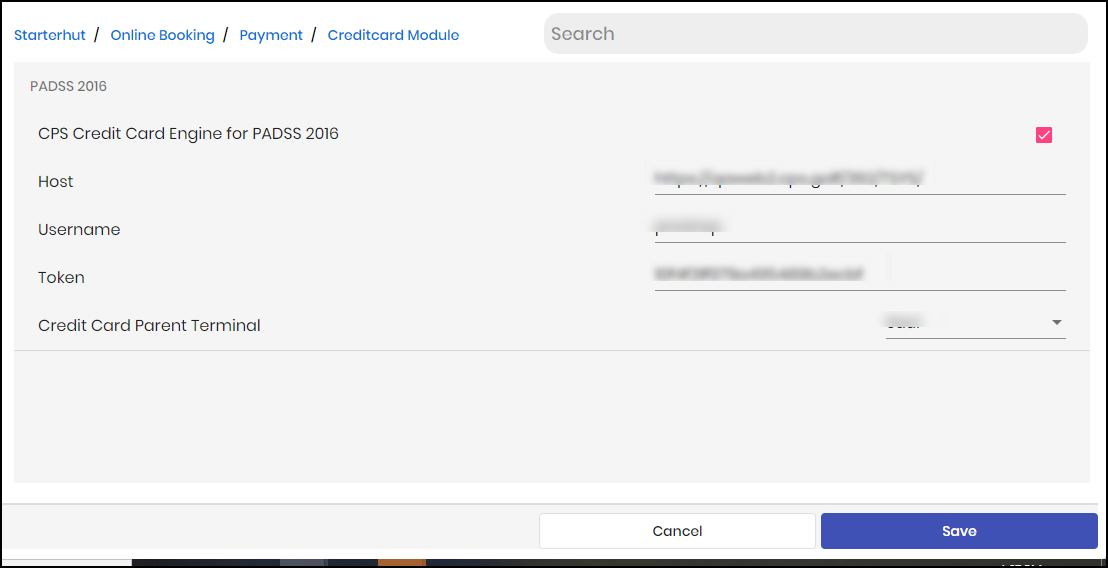The image size is (1108, 568).
Task: Click the Token label
Action: [61, 278]
